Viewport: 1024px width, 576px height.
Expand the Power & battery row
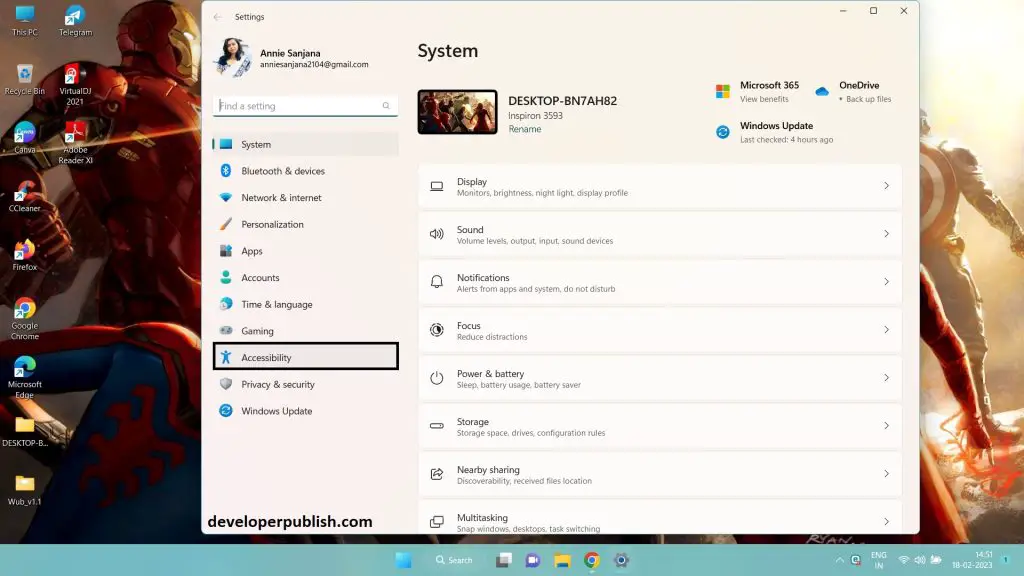(660, 378)
